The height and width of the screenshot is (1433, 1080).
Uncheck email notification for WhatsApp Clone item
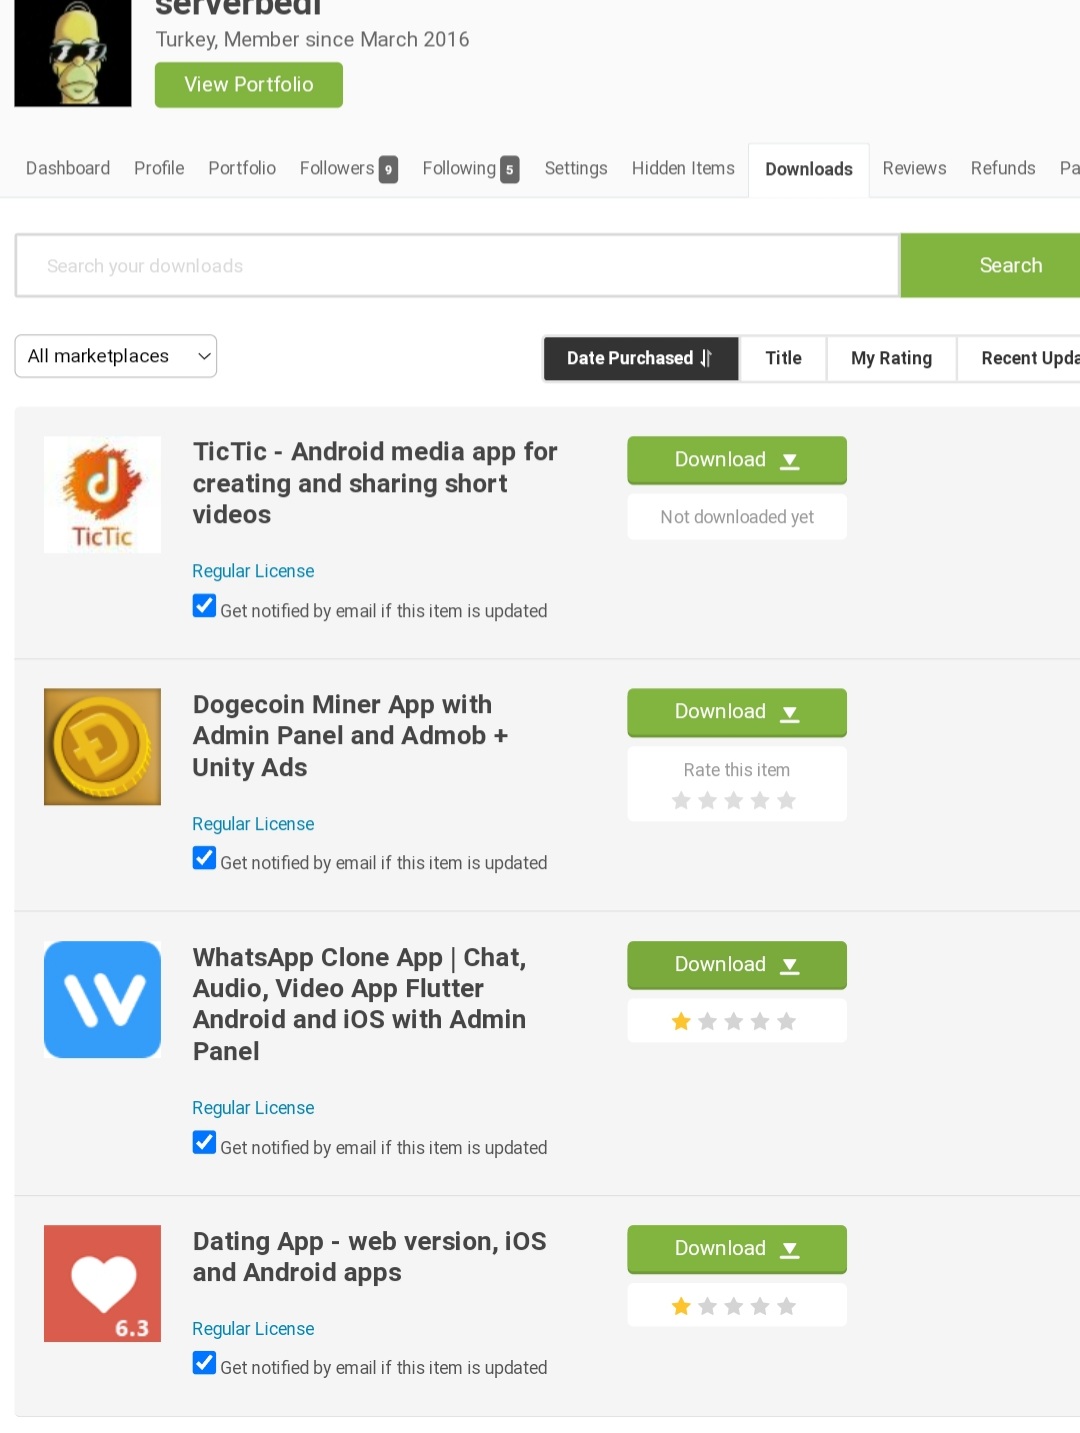(204, 1142)
